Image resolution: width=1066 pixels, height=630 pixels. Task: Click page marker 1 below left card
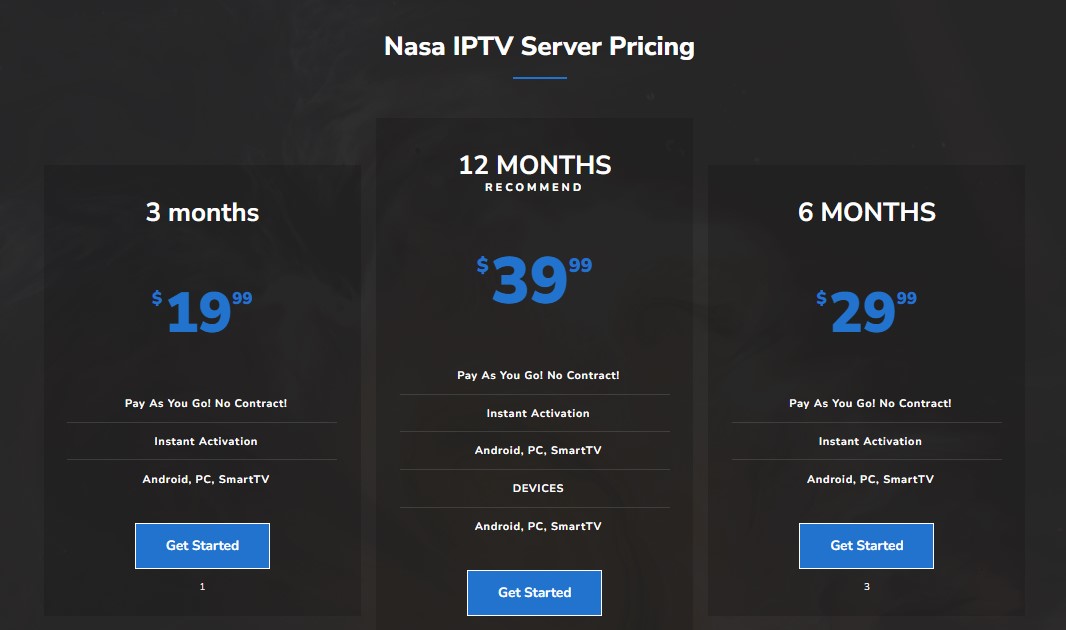pos(202,586)
